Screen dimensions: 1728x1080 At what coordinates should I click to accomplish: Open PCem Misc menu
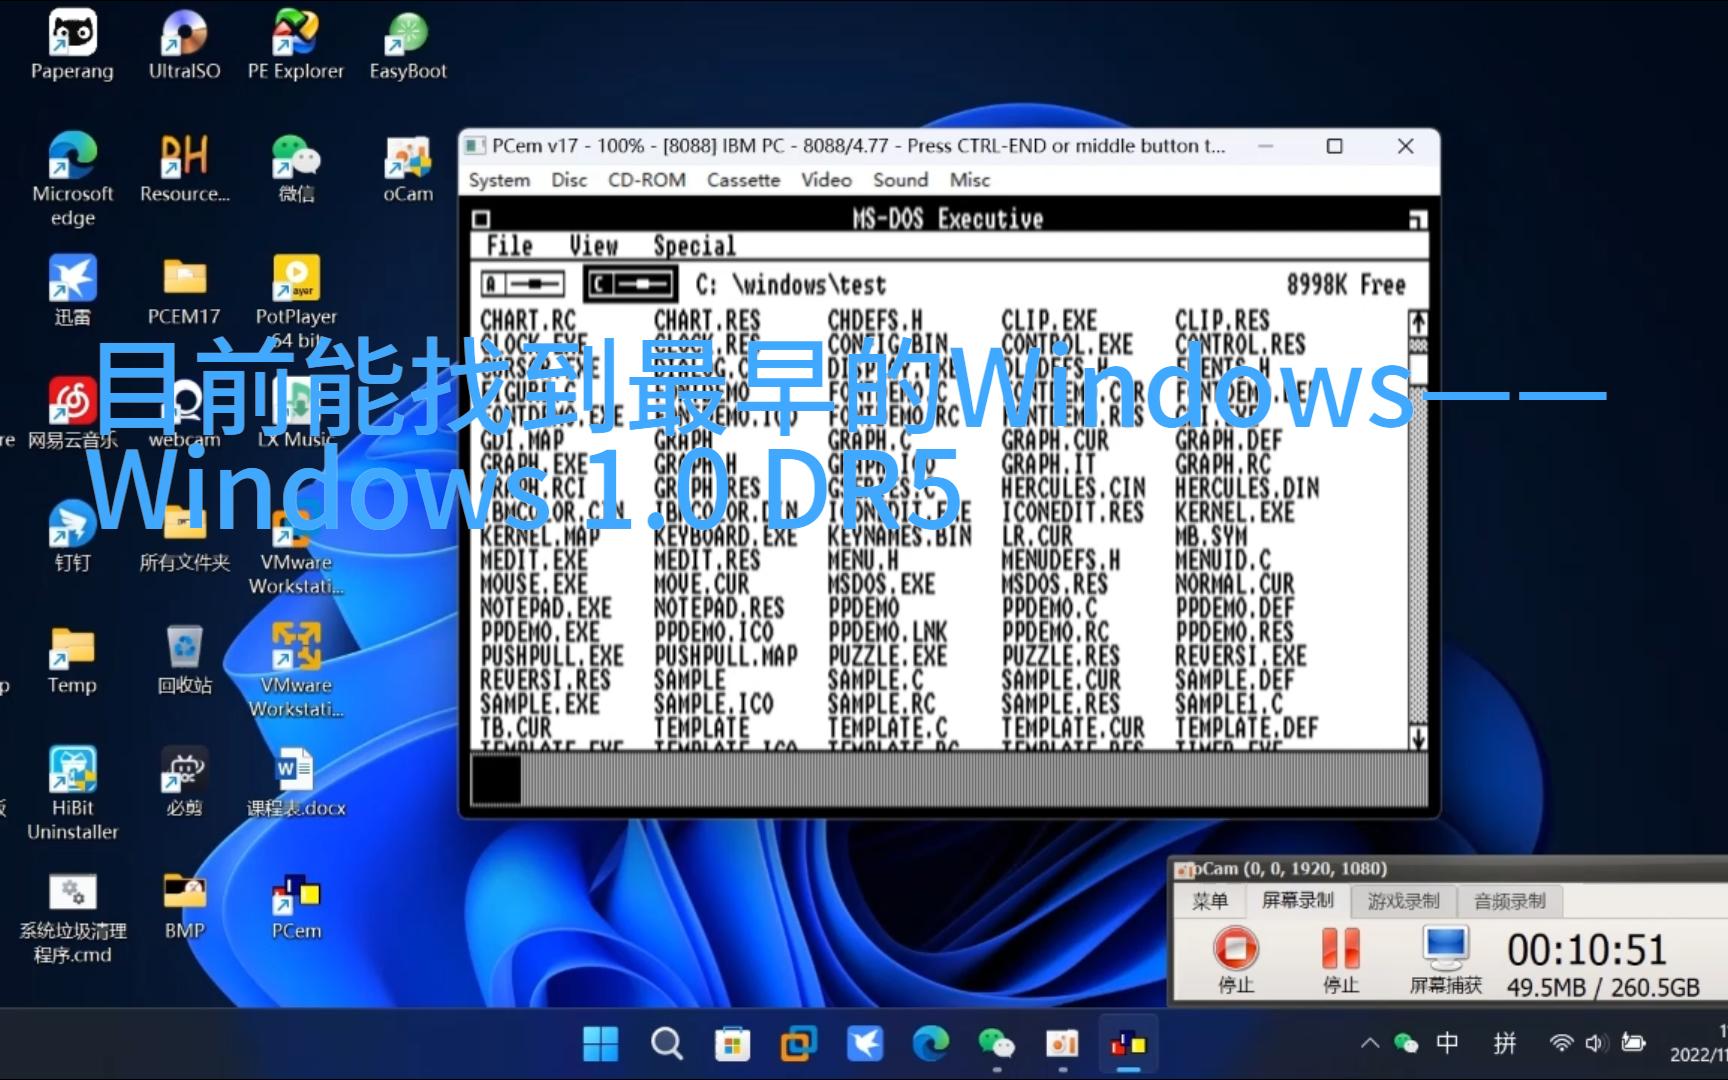(x=969, y=180)
